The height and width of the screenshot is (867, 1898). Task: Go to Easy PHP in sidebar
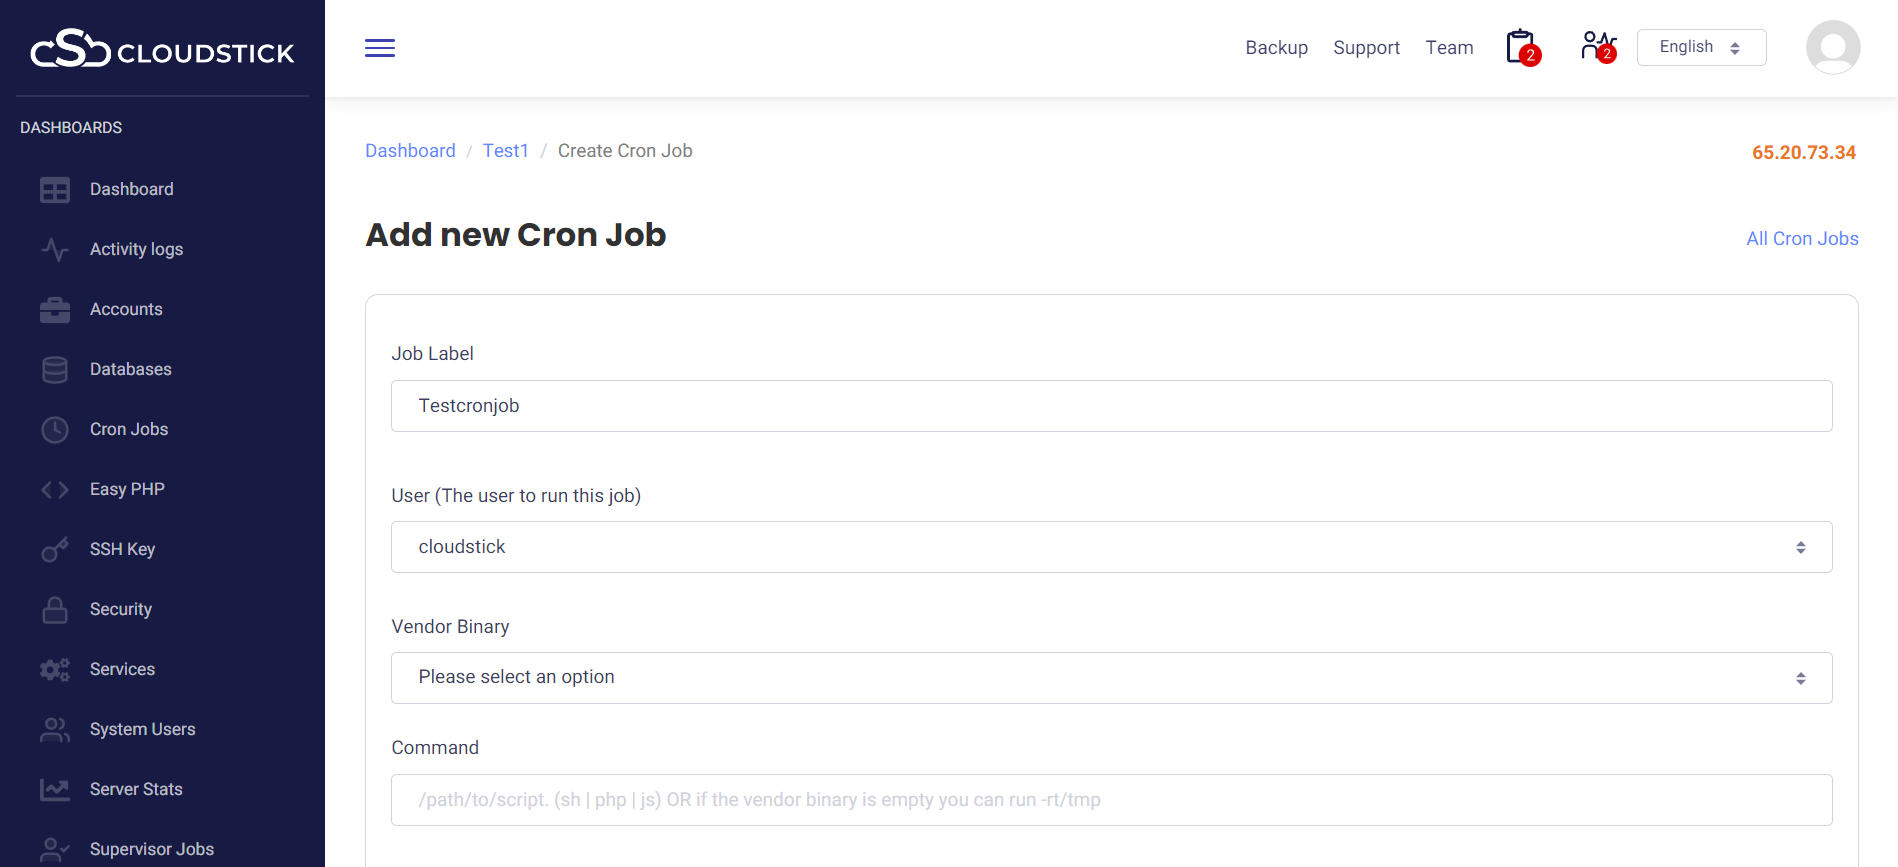(127, 489)
